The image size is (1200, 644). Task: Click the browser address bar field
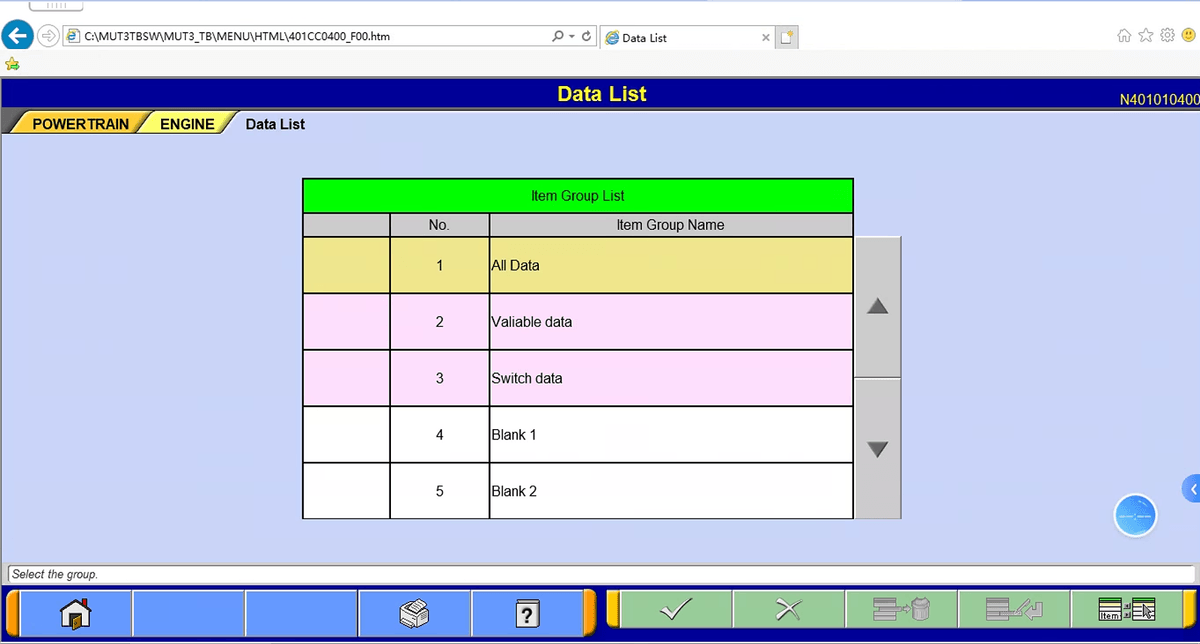click(300, 37)
